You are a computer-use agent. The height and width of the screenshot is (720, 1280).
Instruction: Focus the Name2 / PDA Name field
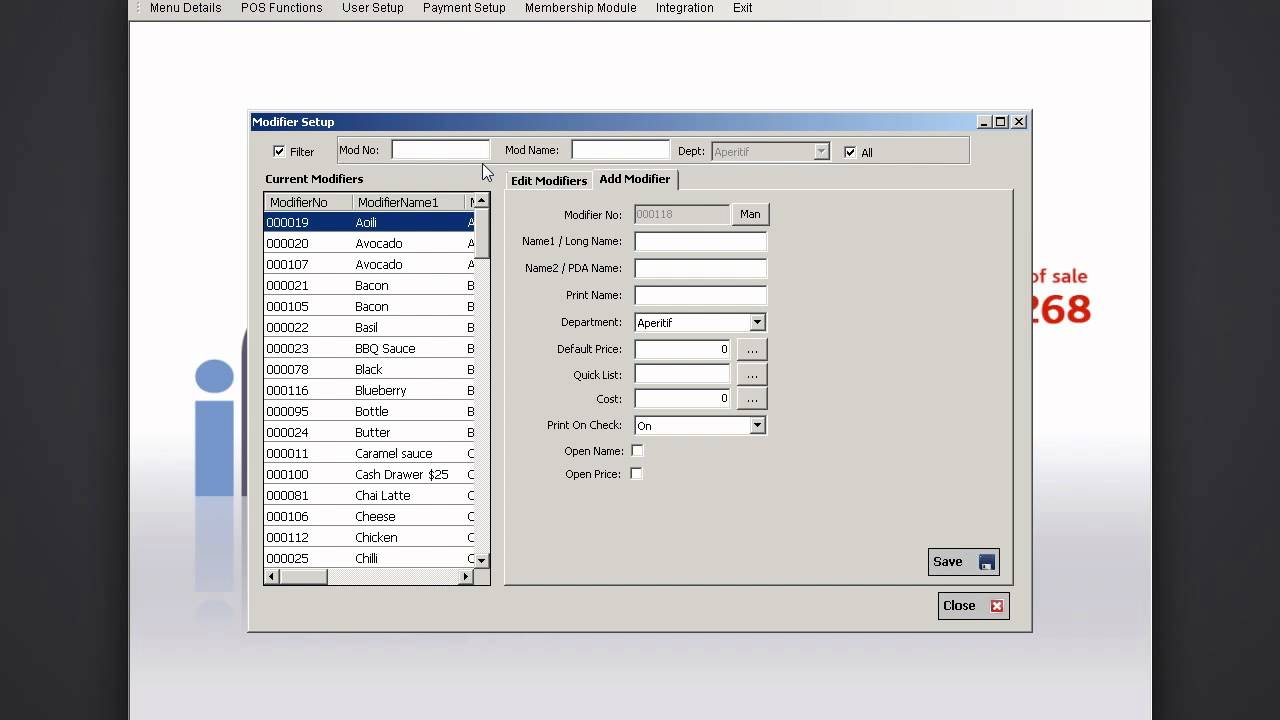tap(701, 268)
